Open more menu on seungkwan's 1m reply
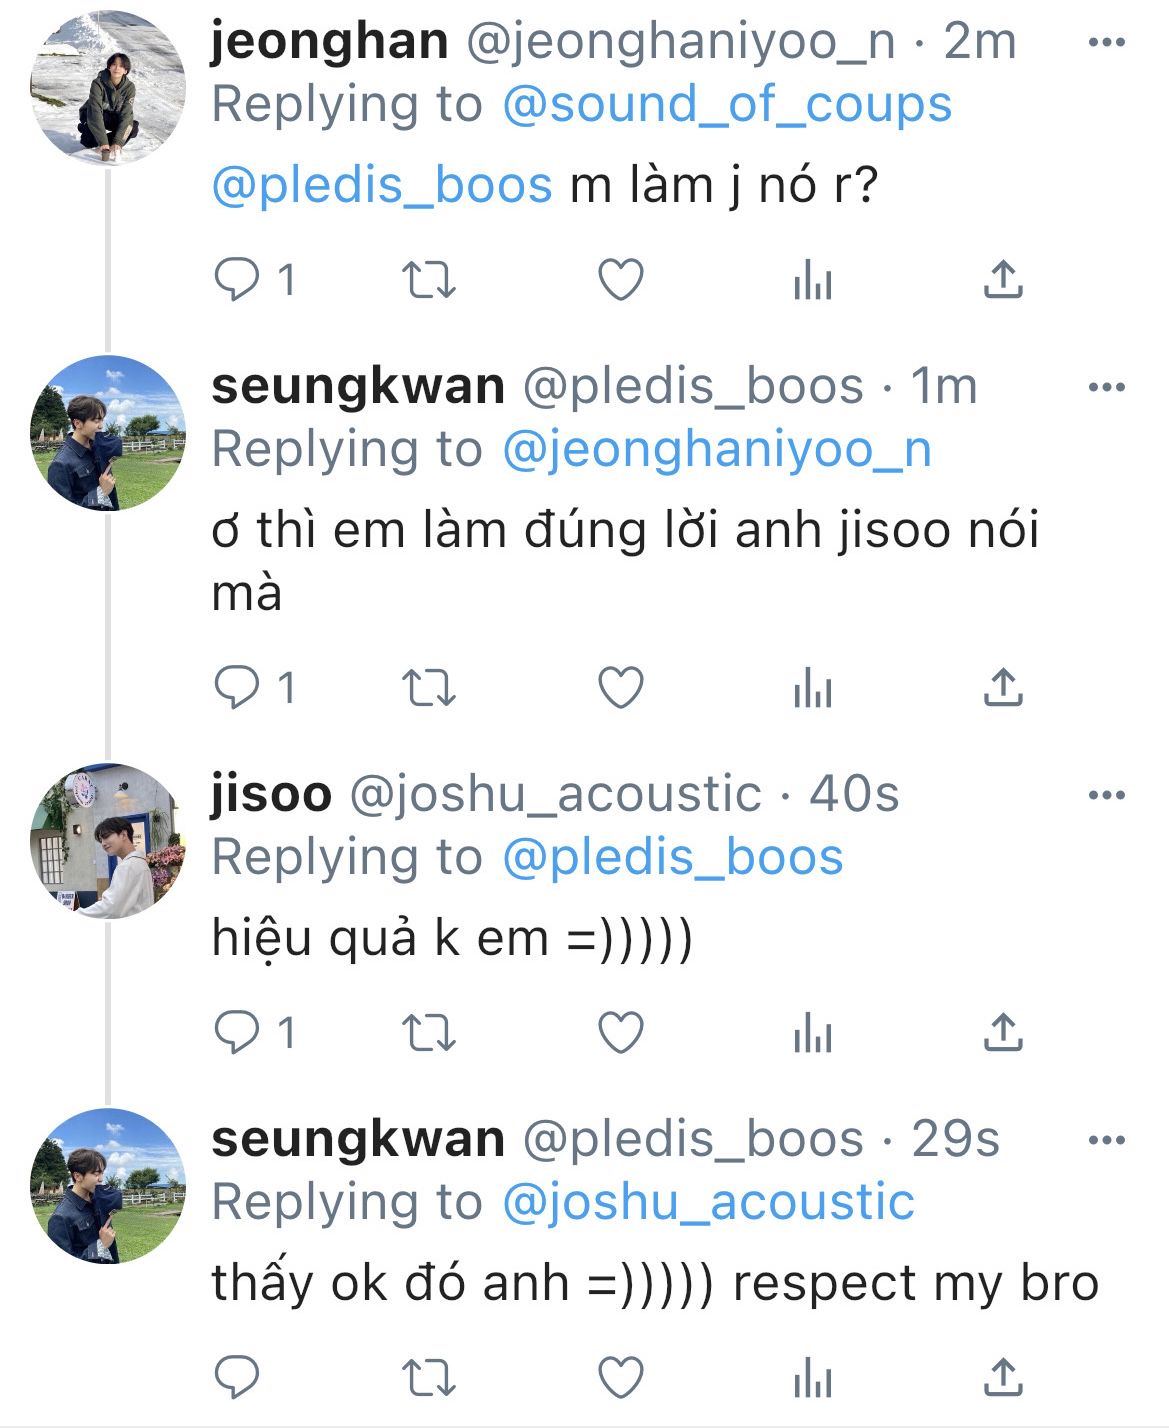 coord(1106,388)
